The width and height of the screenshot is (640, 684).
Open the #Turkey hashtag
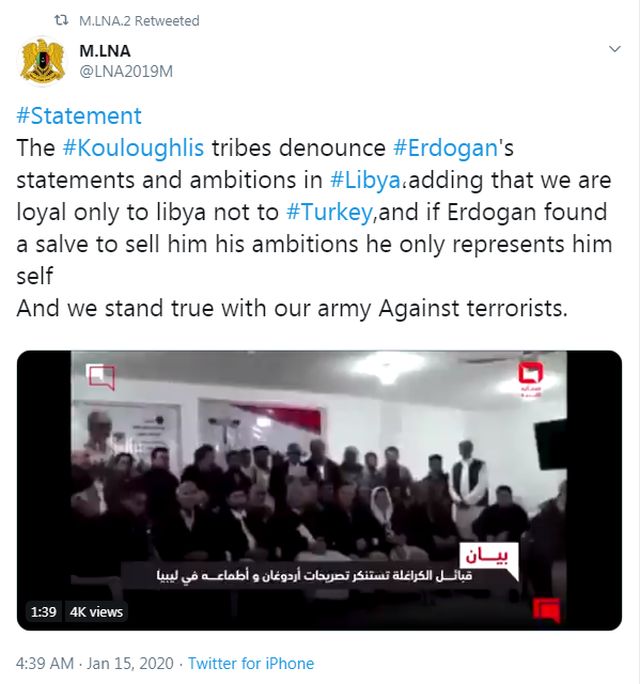tap(329, 212)
